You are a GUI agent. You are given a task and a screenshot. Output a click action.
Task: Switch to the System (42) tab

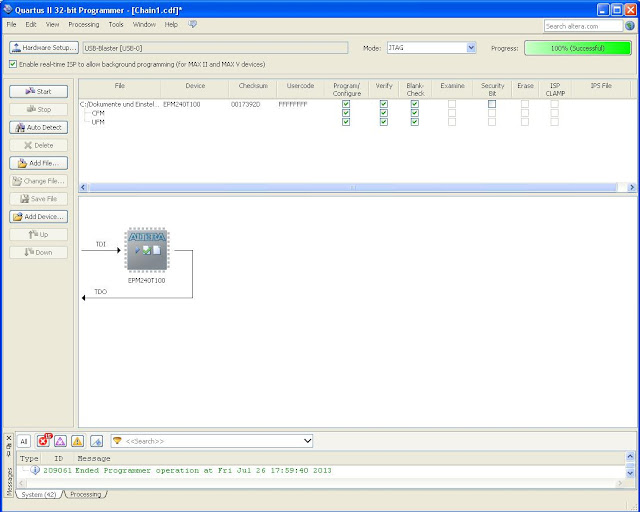[39, 494]
